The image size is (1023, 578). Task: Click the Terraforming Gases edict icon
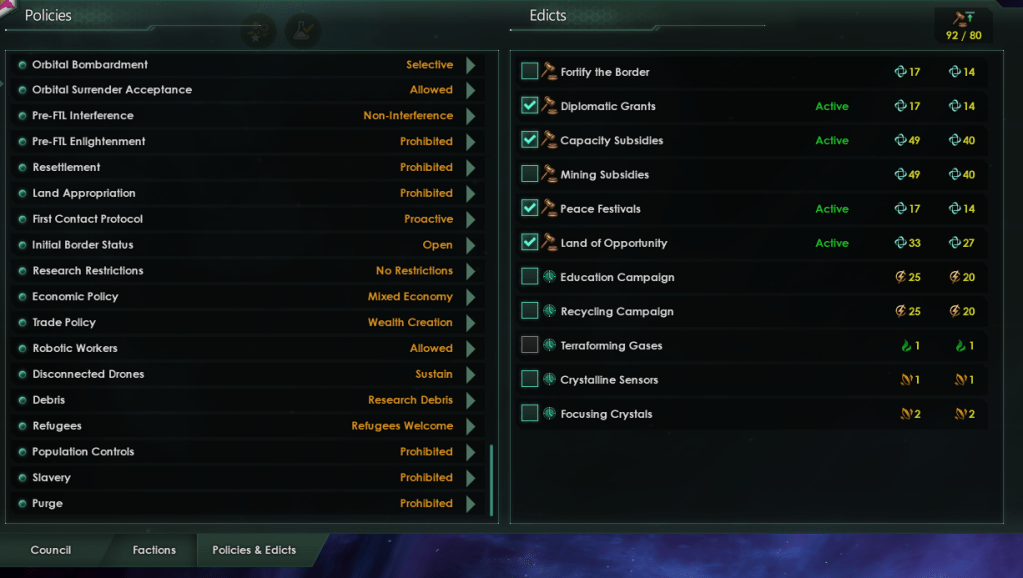[549, 345]
